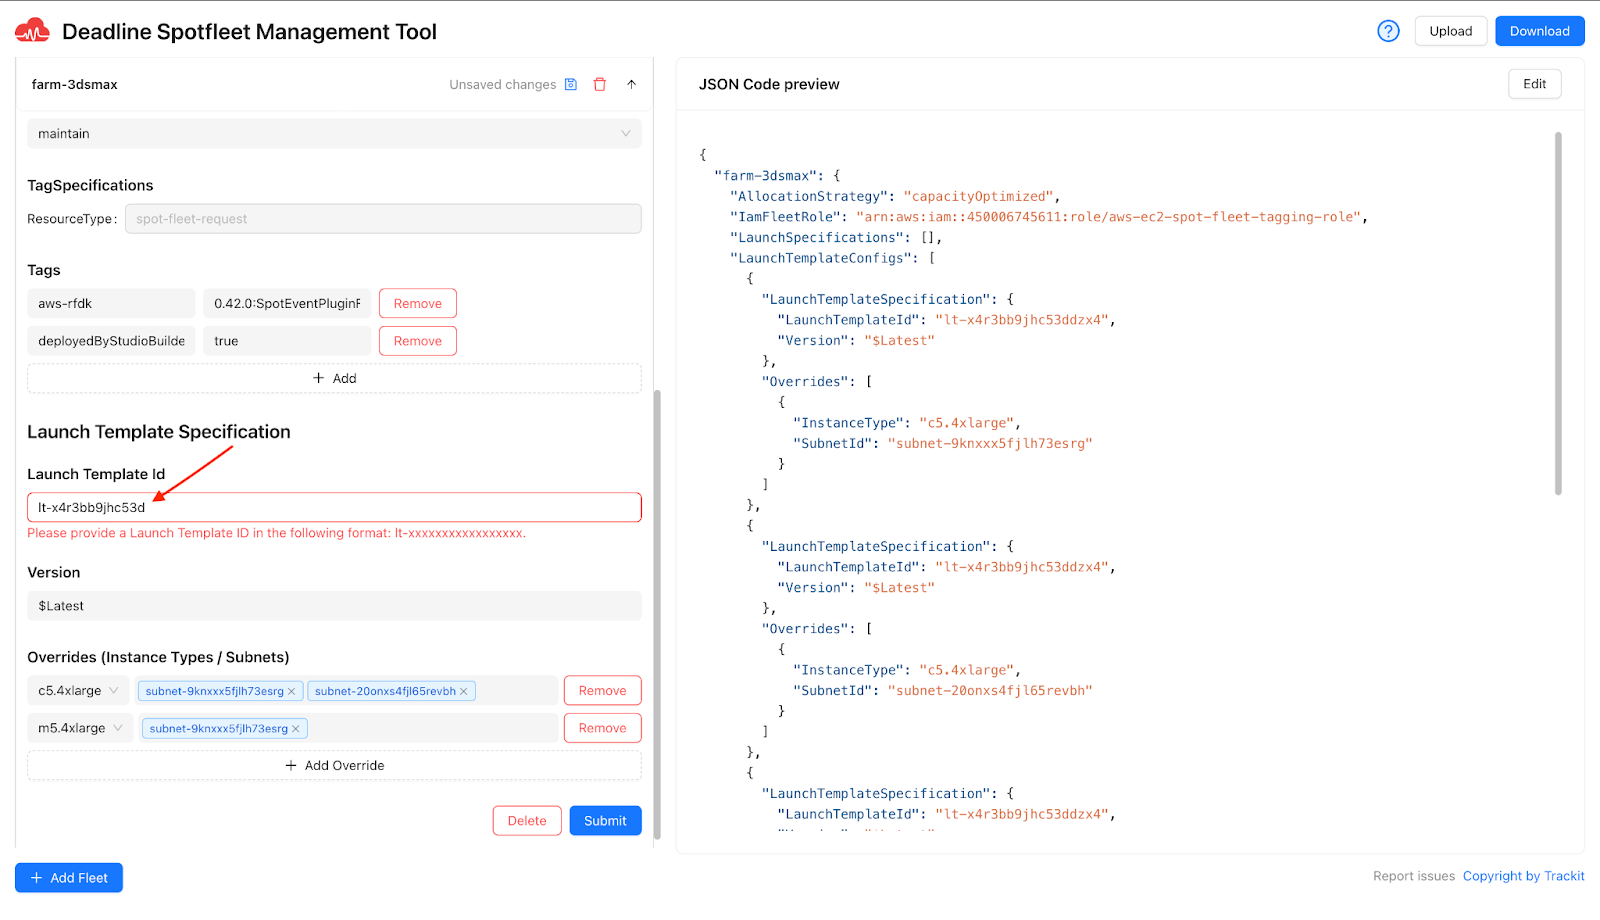Edit the deployedByStudioBuilder key field
Image resolution: width=1600 pixels, height=920 pixels.
[x=111, y=341]
